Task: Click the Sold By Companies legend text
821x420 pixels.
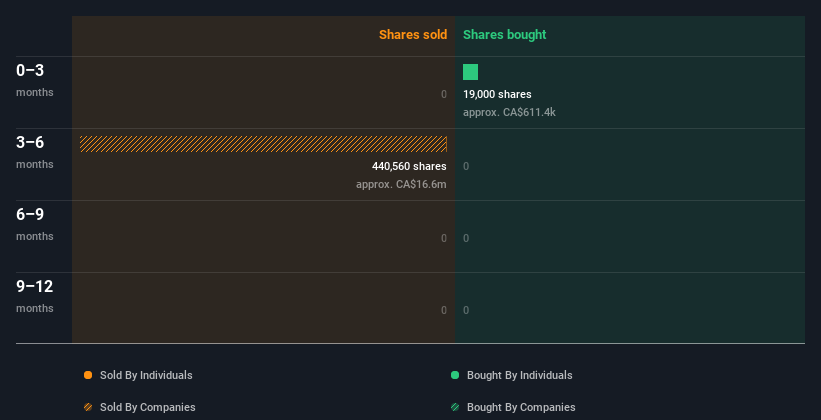Action: tap(148, 407)
